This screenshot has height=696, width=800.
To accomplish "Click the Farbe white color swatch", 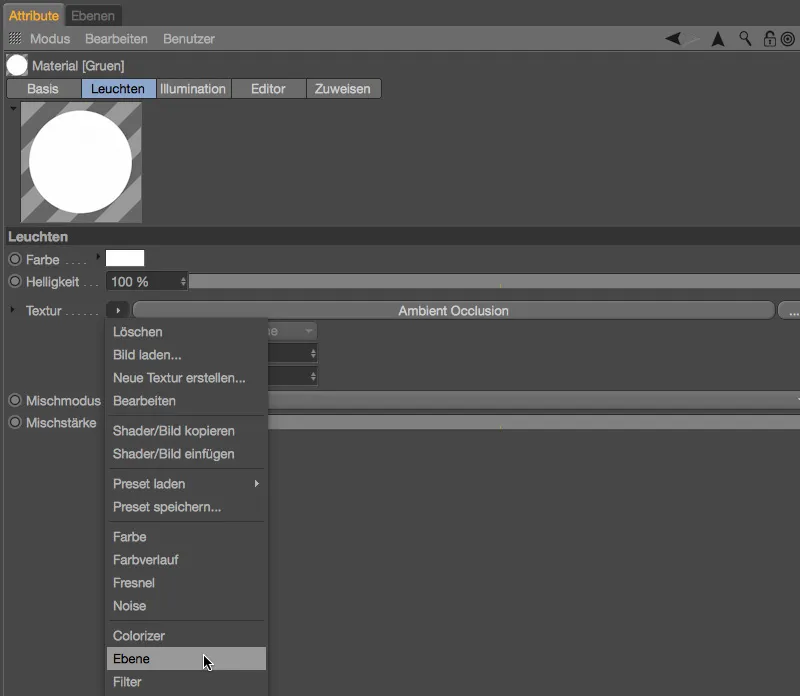I will coord(125,257).
